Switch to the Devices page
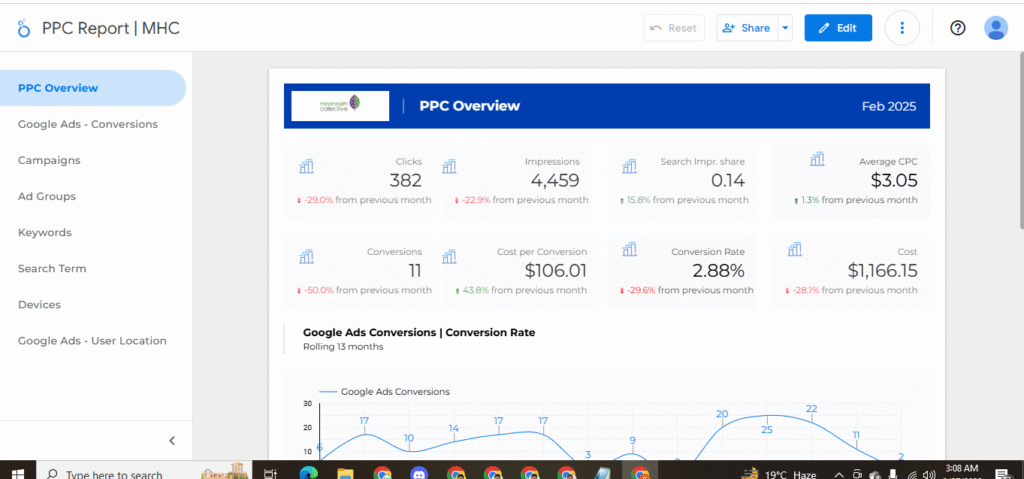1024x479 pixels. click(39, 304)
